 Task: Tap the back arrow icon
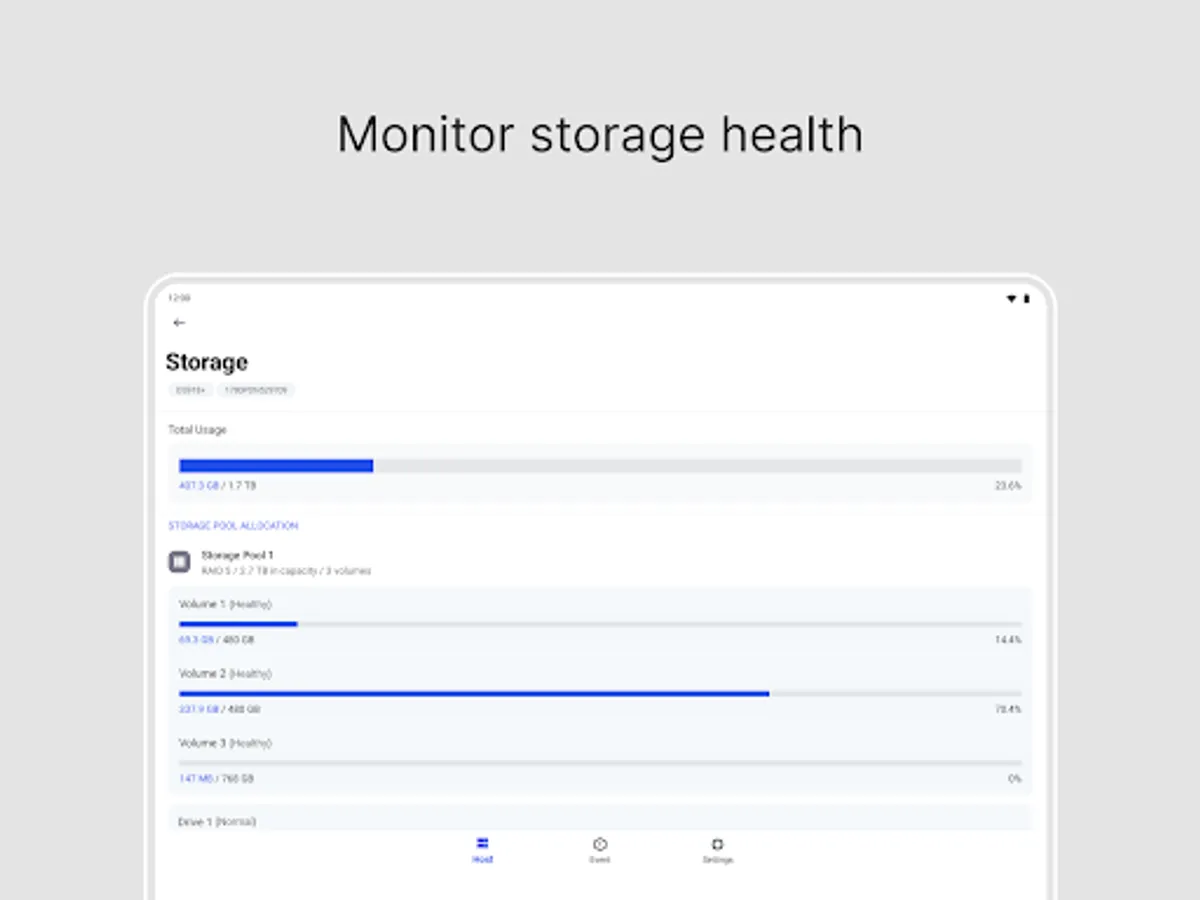(x=179, y=322)
